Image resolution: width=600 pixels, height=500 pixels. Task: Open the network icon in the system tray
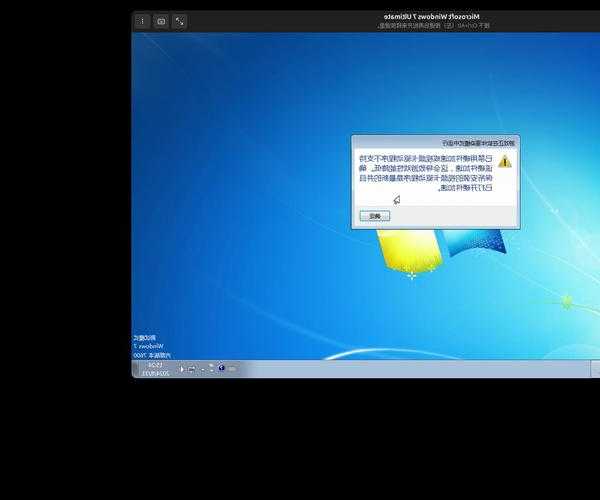191,368
